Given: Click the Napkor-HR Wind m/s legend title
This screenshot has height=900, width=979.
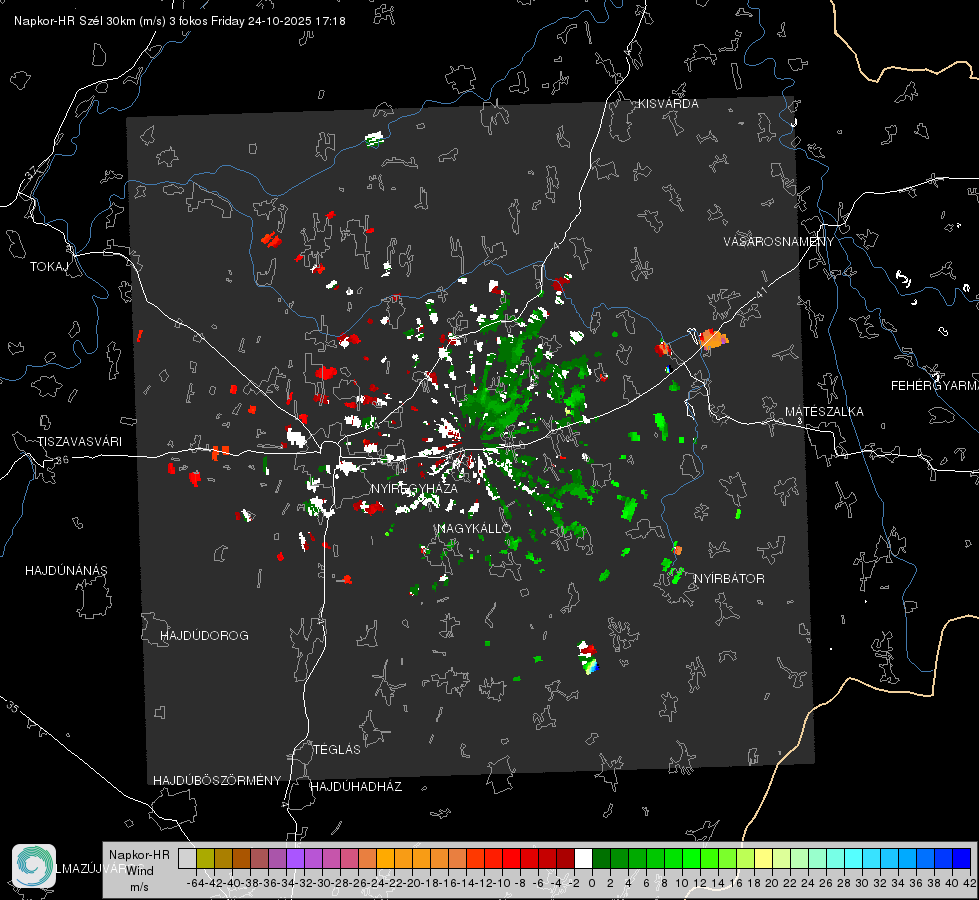Looking at the screenshot, I should tap(139, 871).
